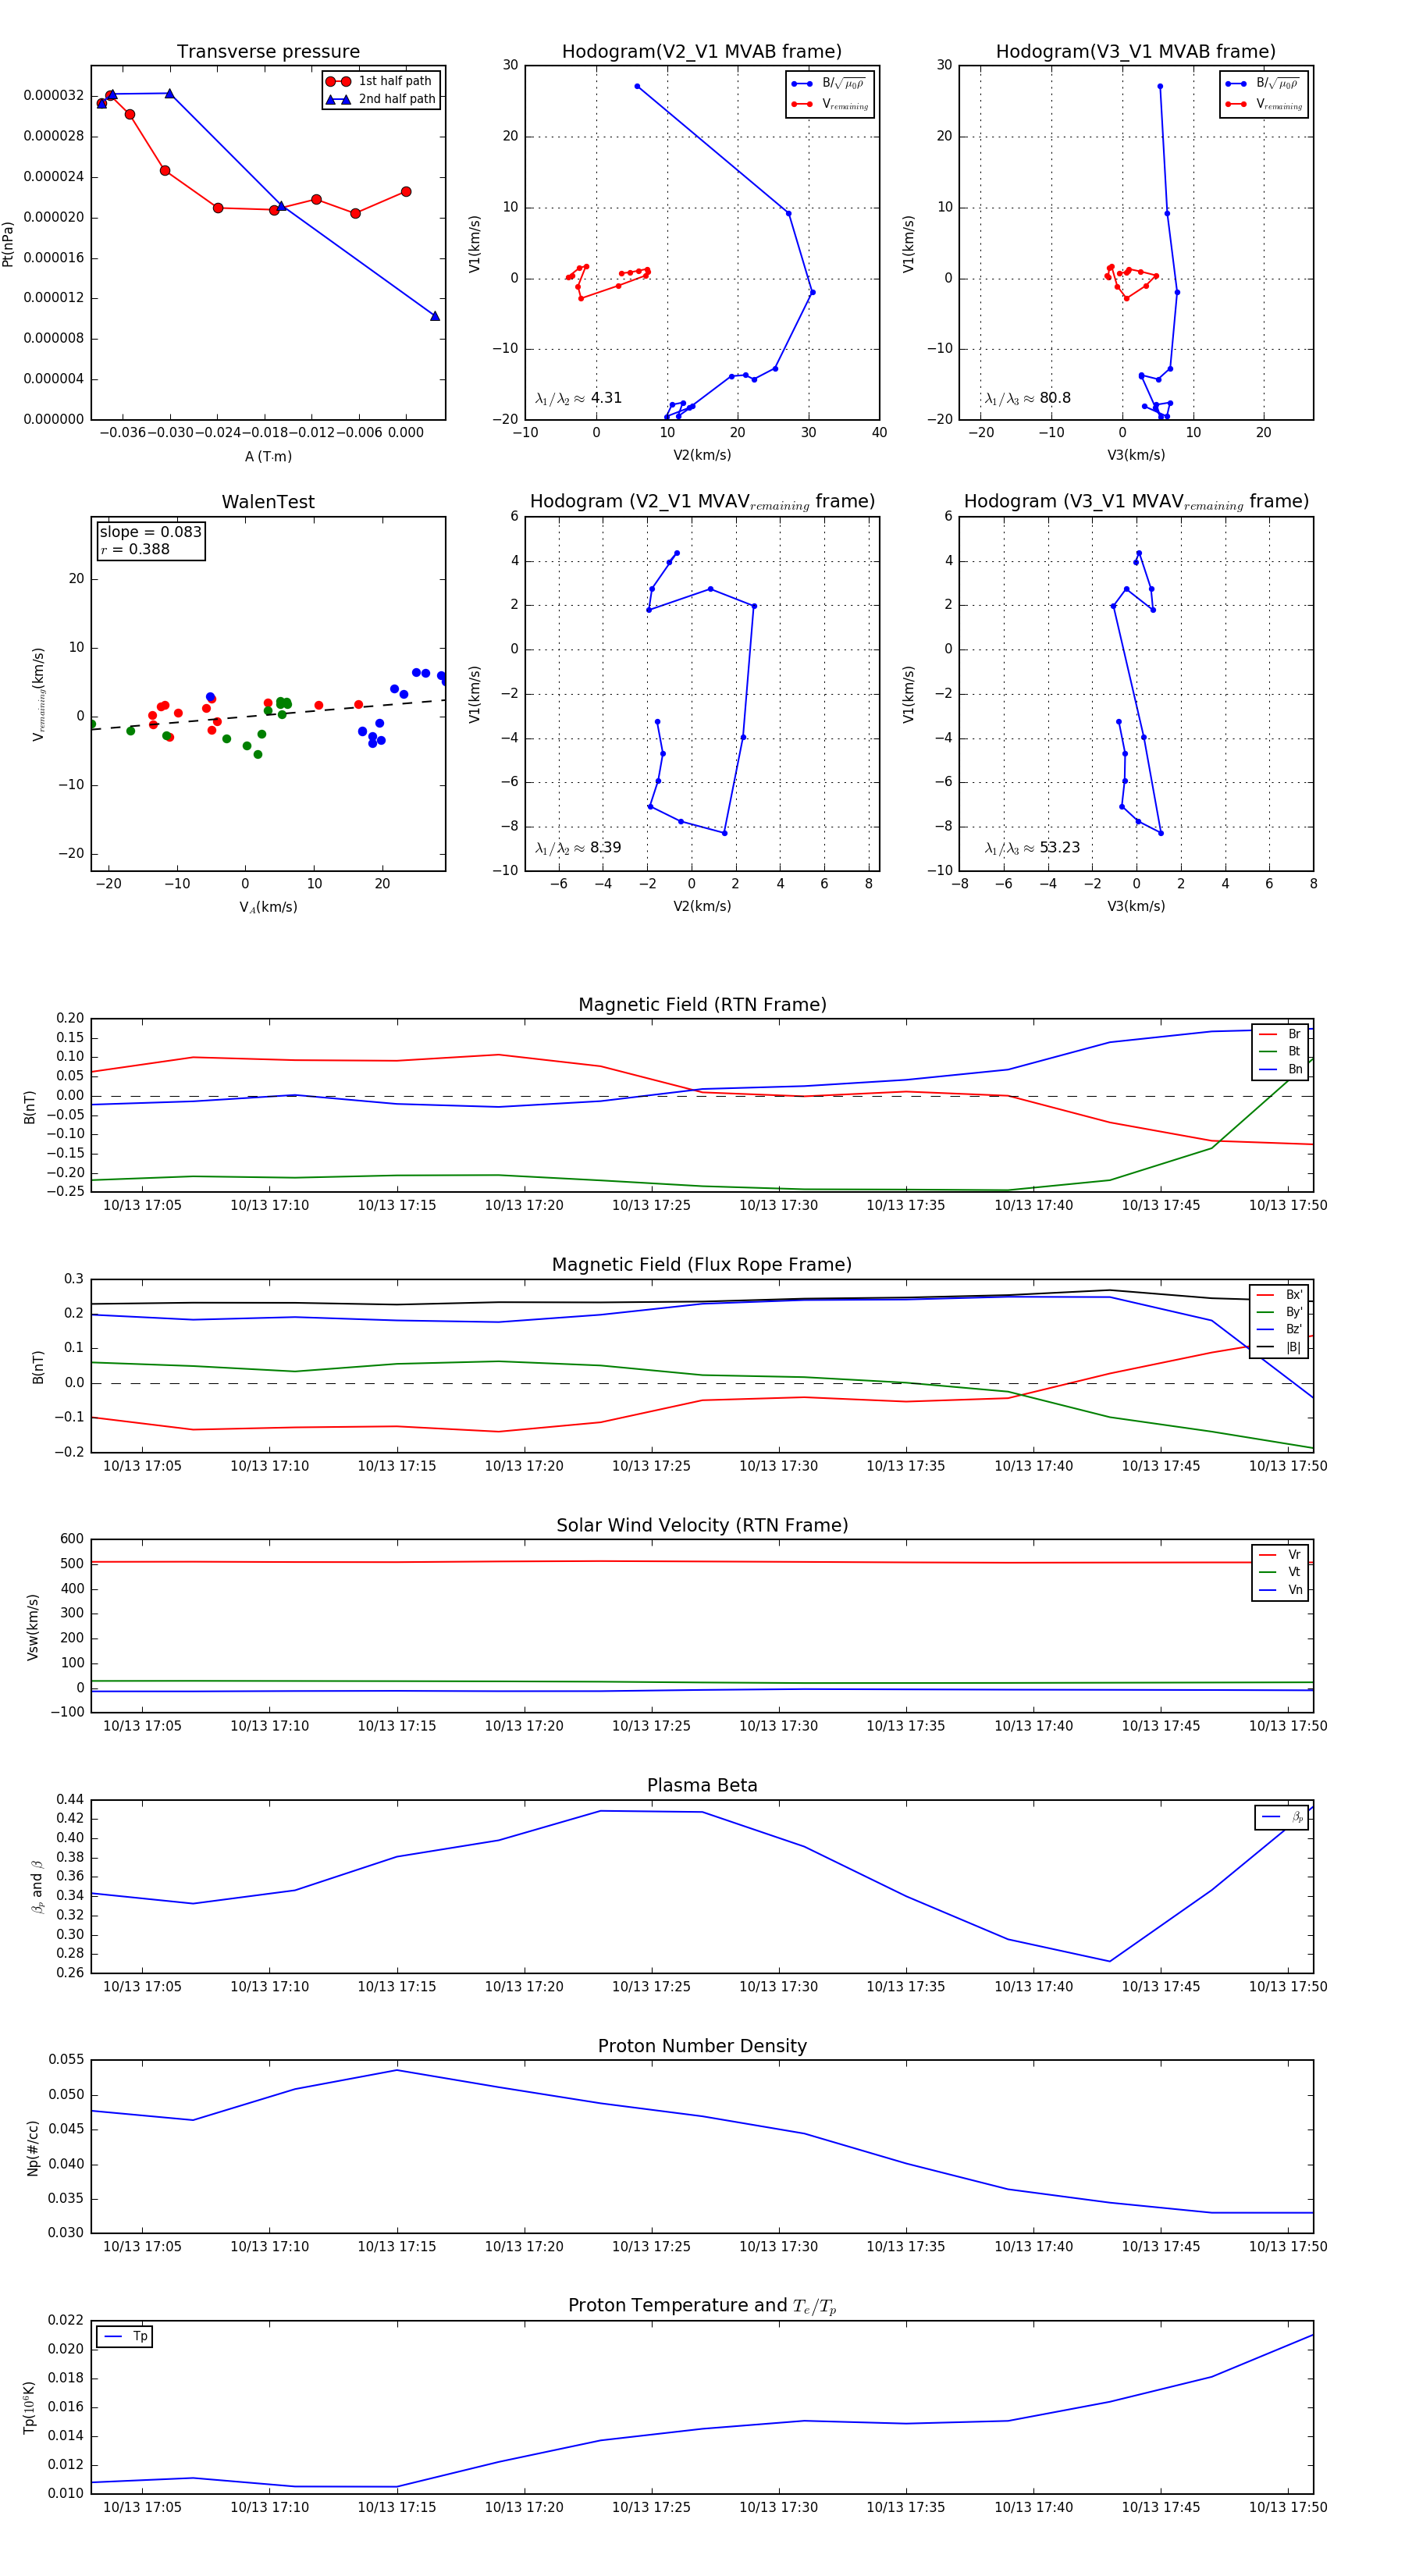Viewport: 1405px width, 2576px height.
Task: Click the 'Hodogram (V2_V1 MVAV remaining frame)' title
Action: pyautogui.click(x=702, y=502)
